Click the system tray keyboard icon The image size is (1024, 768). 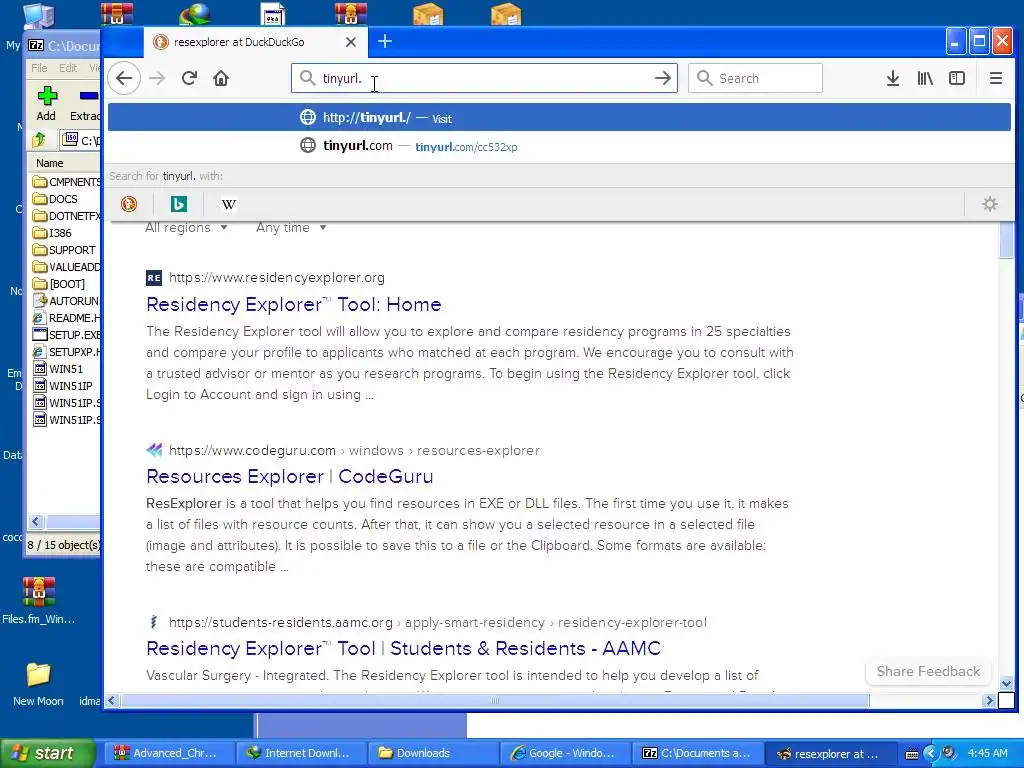912,754
